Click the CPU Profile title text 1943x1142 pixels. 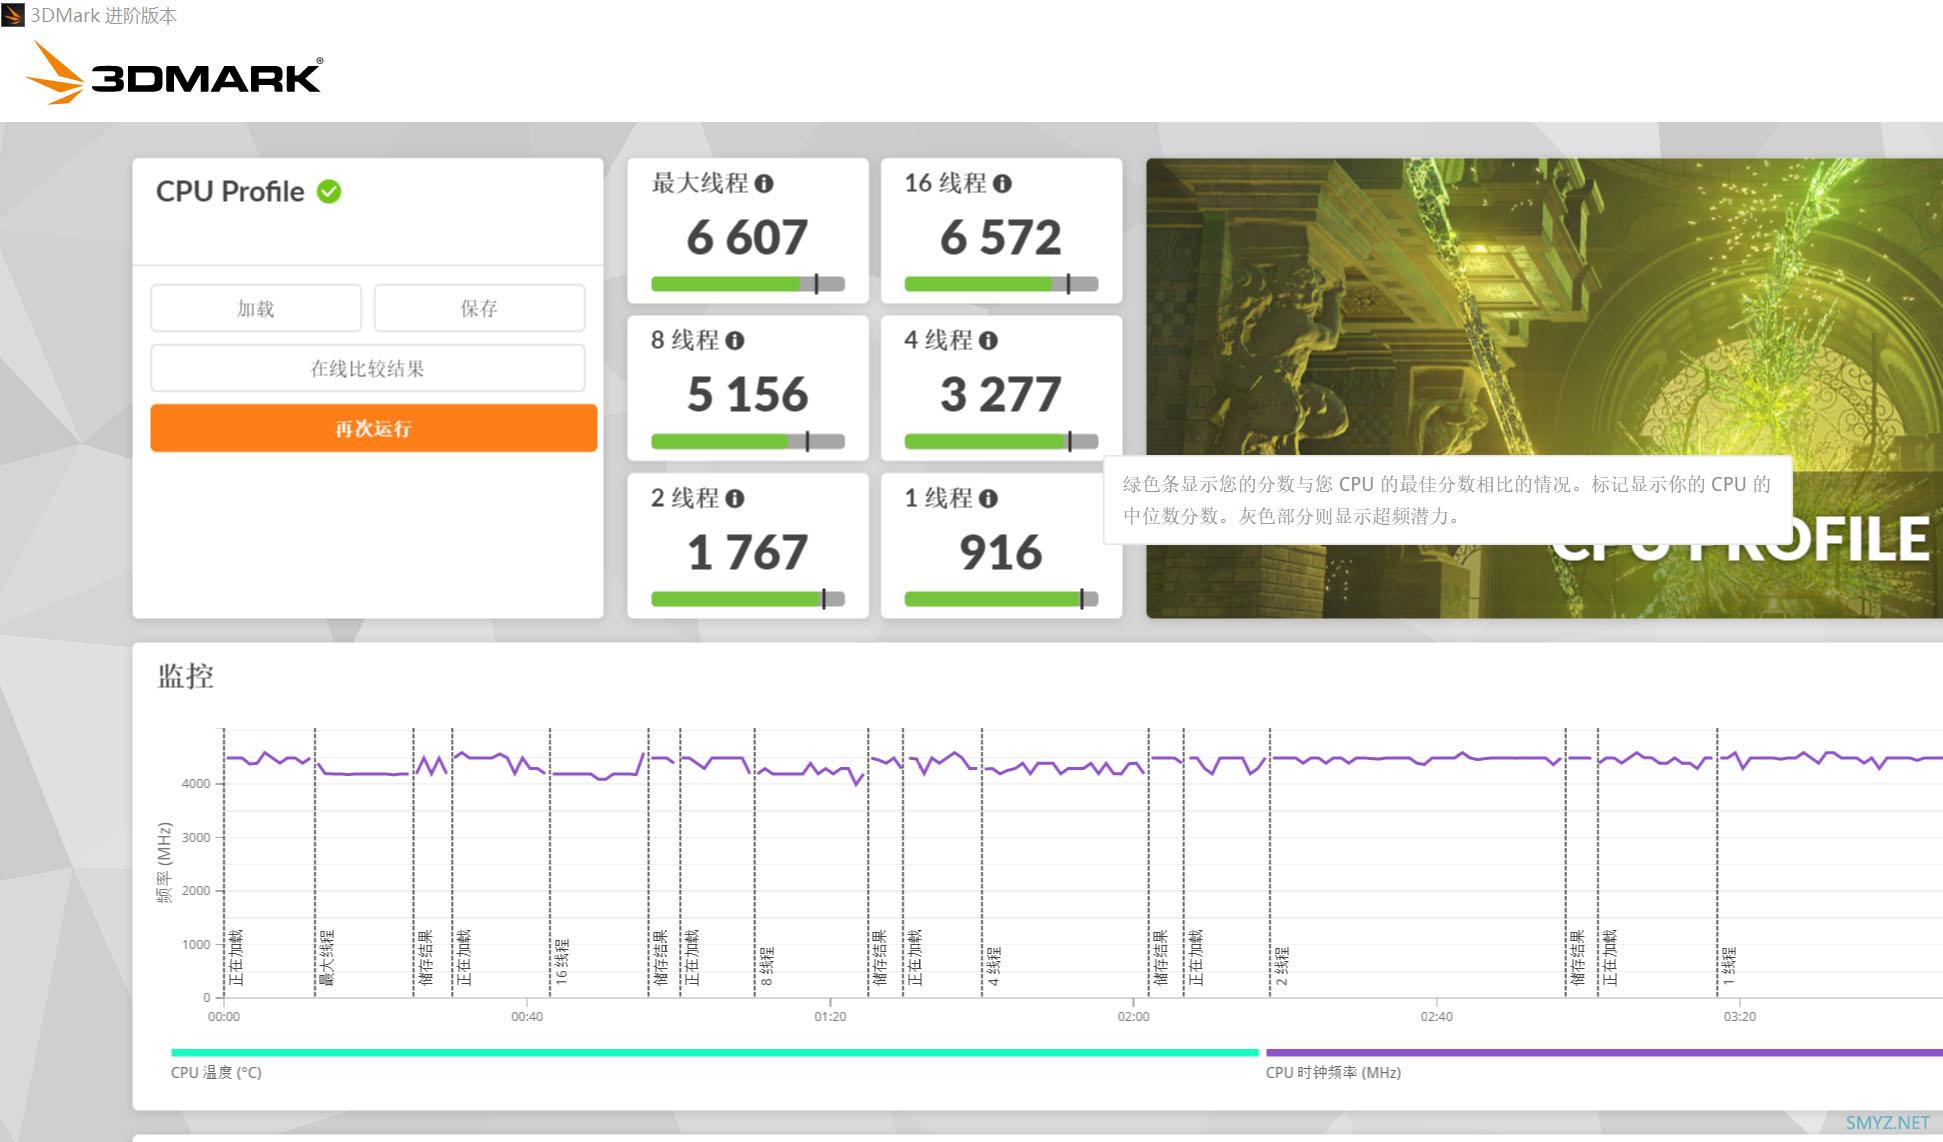pyautogui.click(x=230, y=191)
